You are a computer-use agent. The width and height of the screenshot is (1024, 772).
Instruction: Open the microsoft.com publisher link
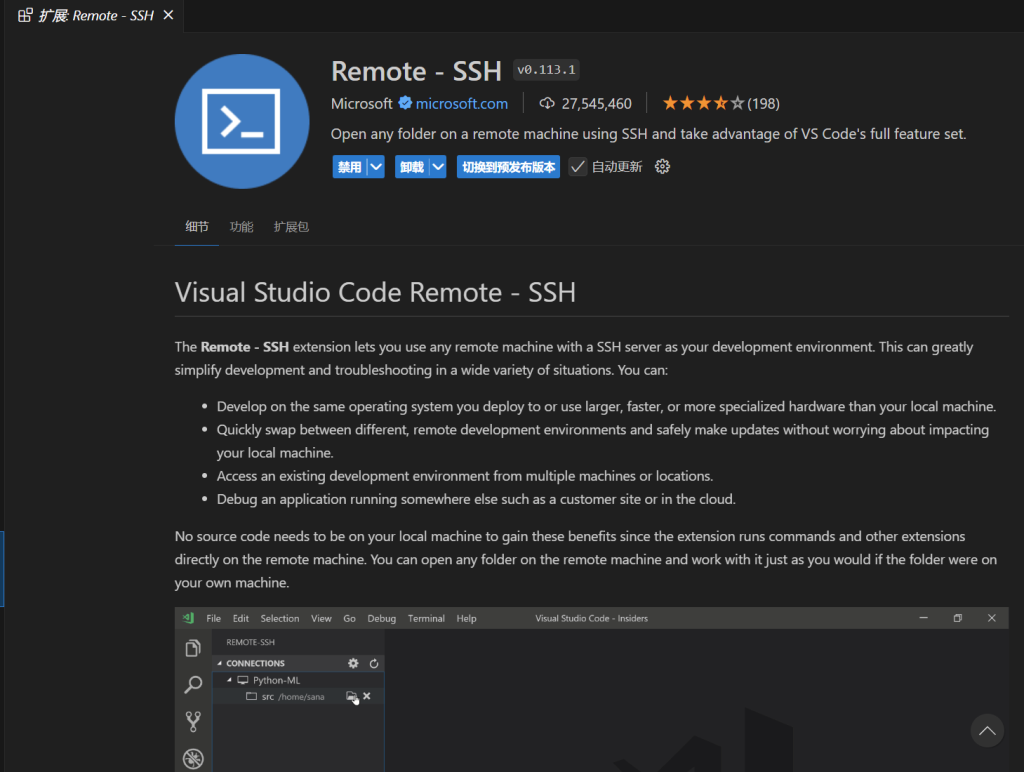[x=462, y=104]
